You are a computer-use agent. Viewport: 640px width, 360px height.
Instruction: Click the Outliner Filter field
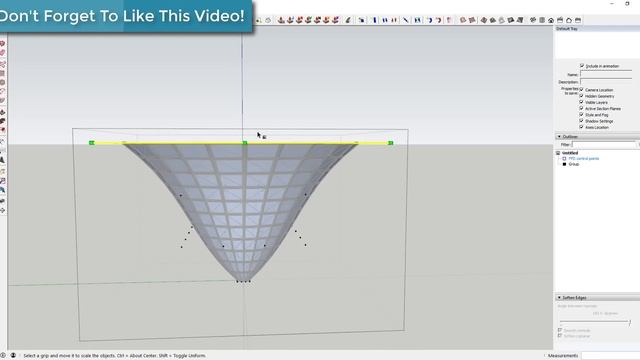(604, 144)
